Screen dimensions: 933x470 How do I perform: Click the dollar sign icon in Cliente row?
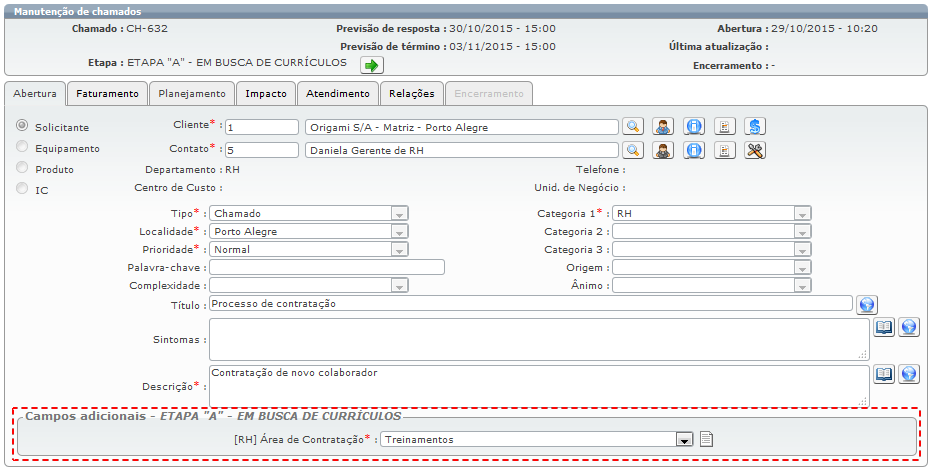tap(755, 126)
